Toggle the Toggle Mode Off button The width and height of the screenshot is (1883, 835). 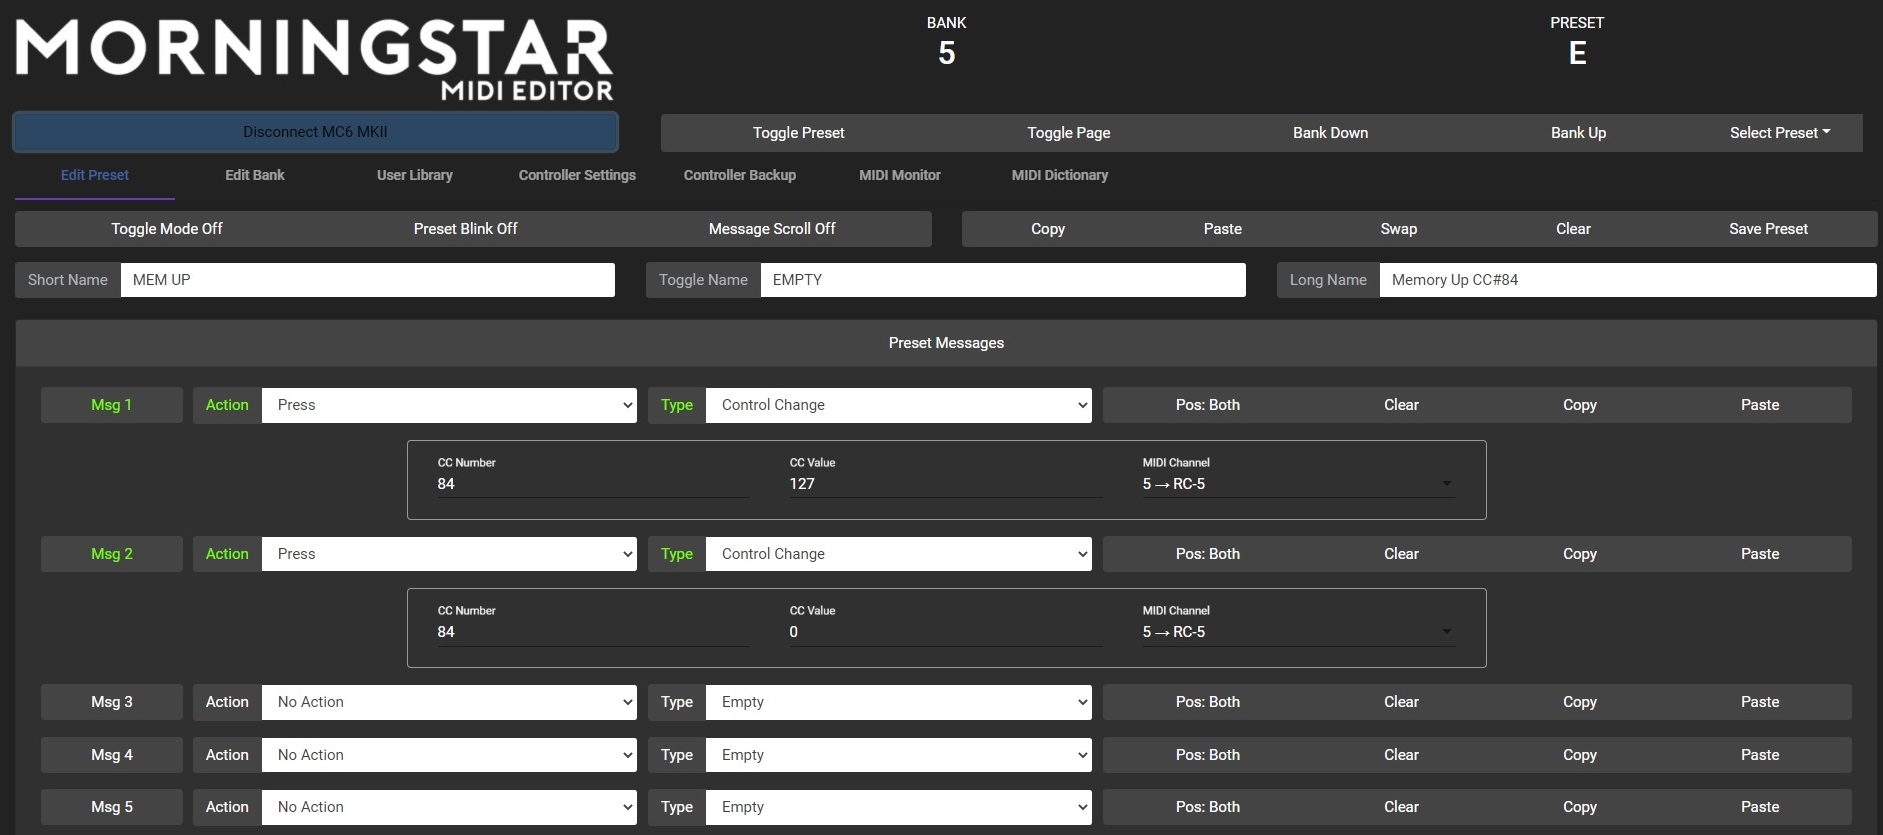point(167,229)
